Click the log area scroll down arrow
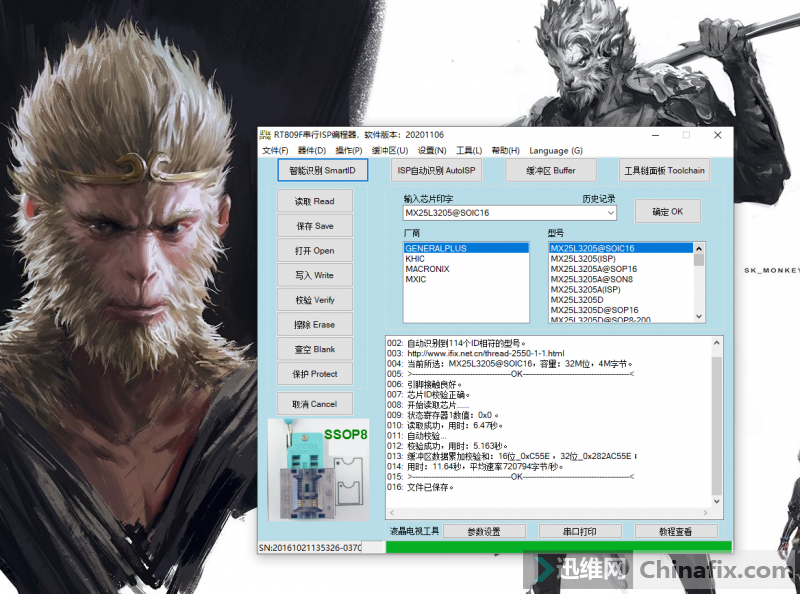This screenshot has height=594, width=800. (x=716, y=501)
